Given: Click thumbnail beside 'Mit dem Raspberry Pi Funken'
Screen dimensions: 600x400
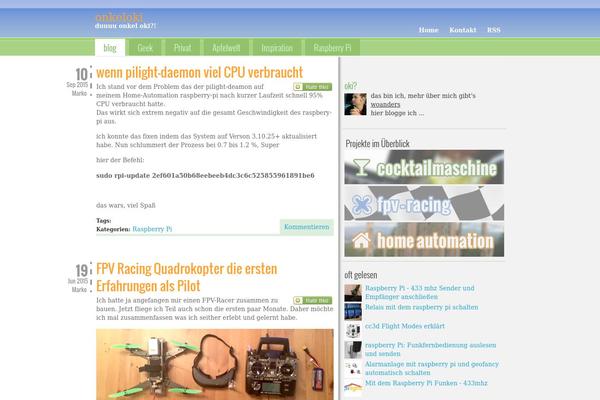Looking at the screenshot, I should tap(353, 388).
